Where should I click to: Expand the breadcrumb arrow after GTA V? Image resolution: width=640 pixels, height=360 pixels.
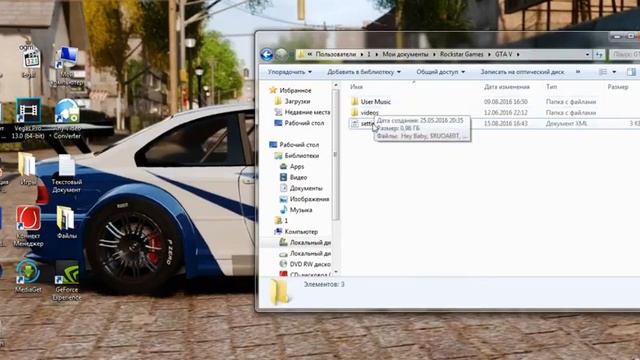click(x=518, y=54)
